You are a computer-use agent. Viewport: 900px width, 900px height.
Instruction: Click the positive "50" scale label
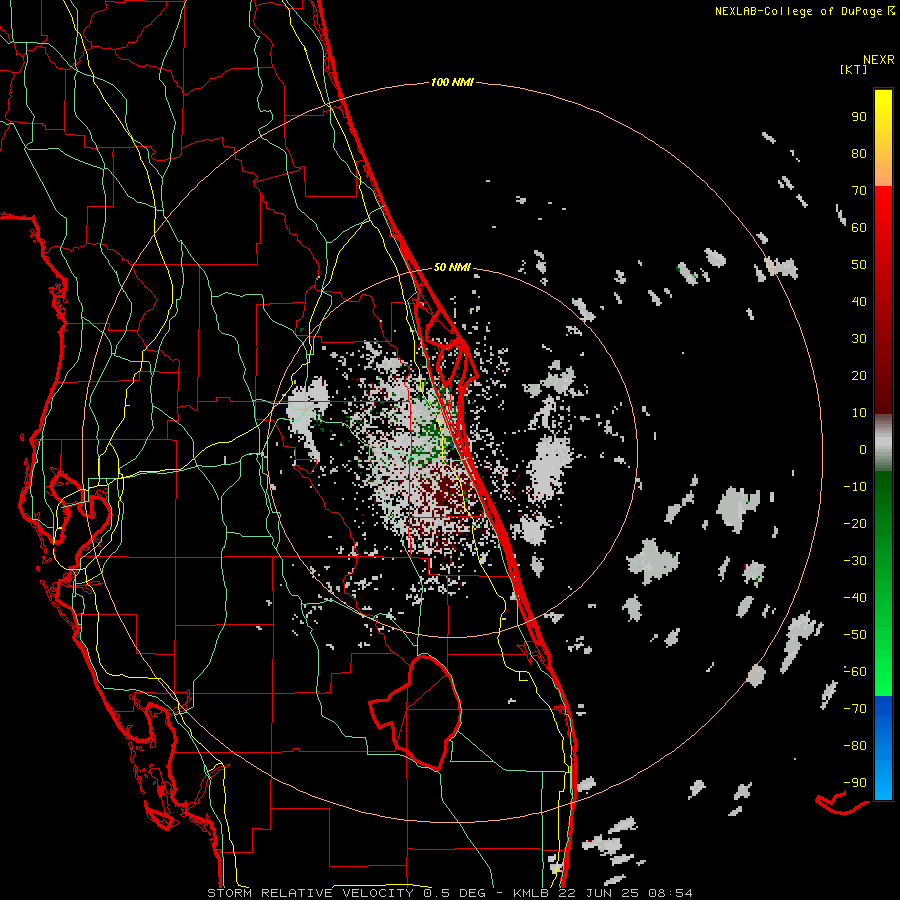click(859, 265)
